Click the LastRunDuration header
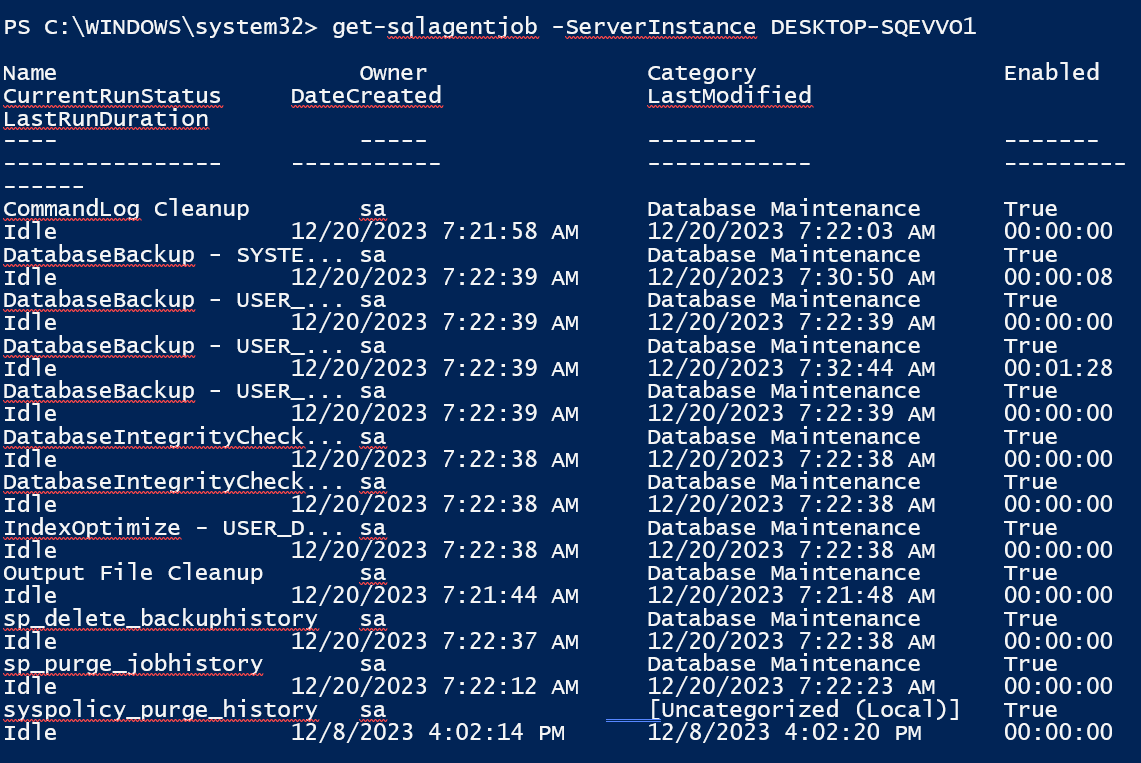Screen dimensions: 1141x763 click(106, 119)
